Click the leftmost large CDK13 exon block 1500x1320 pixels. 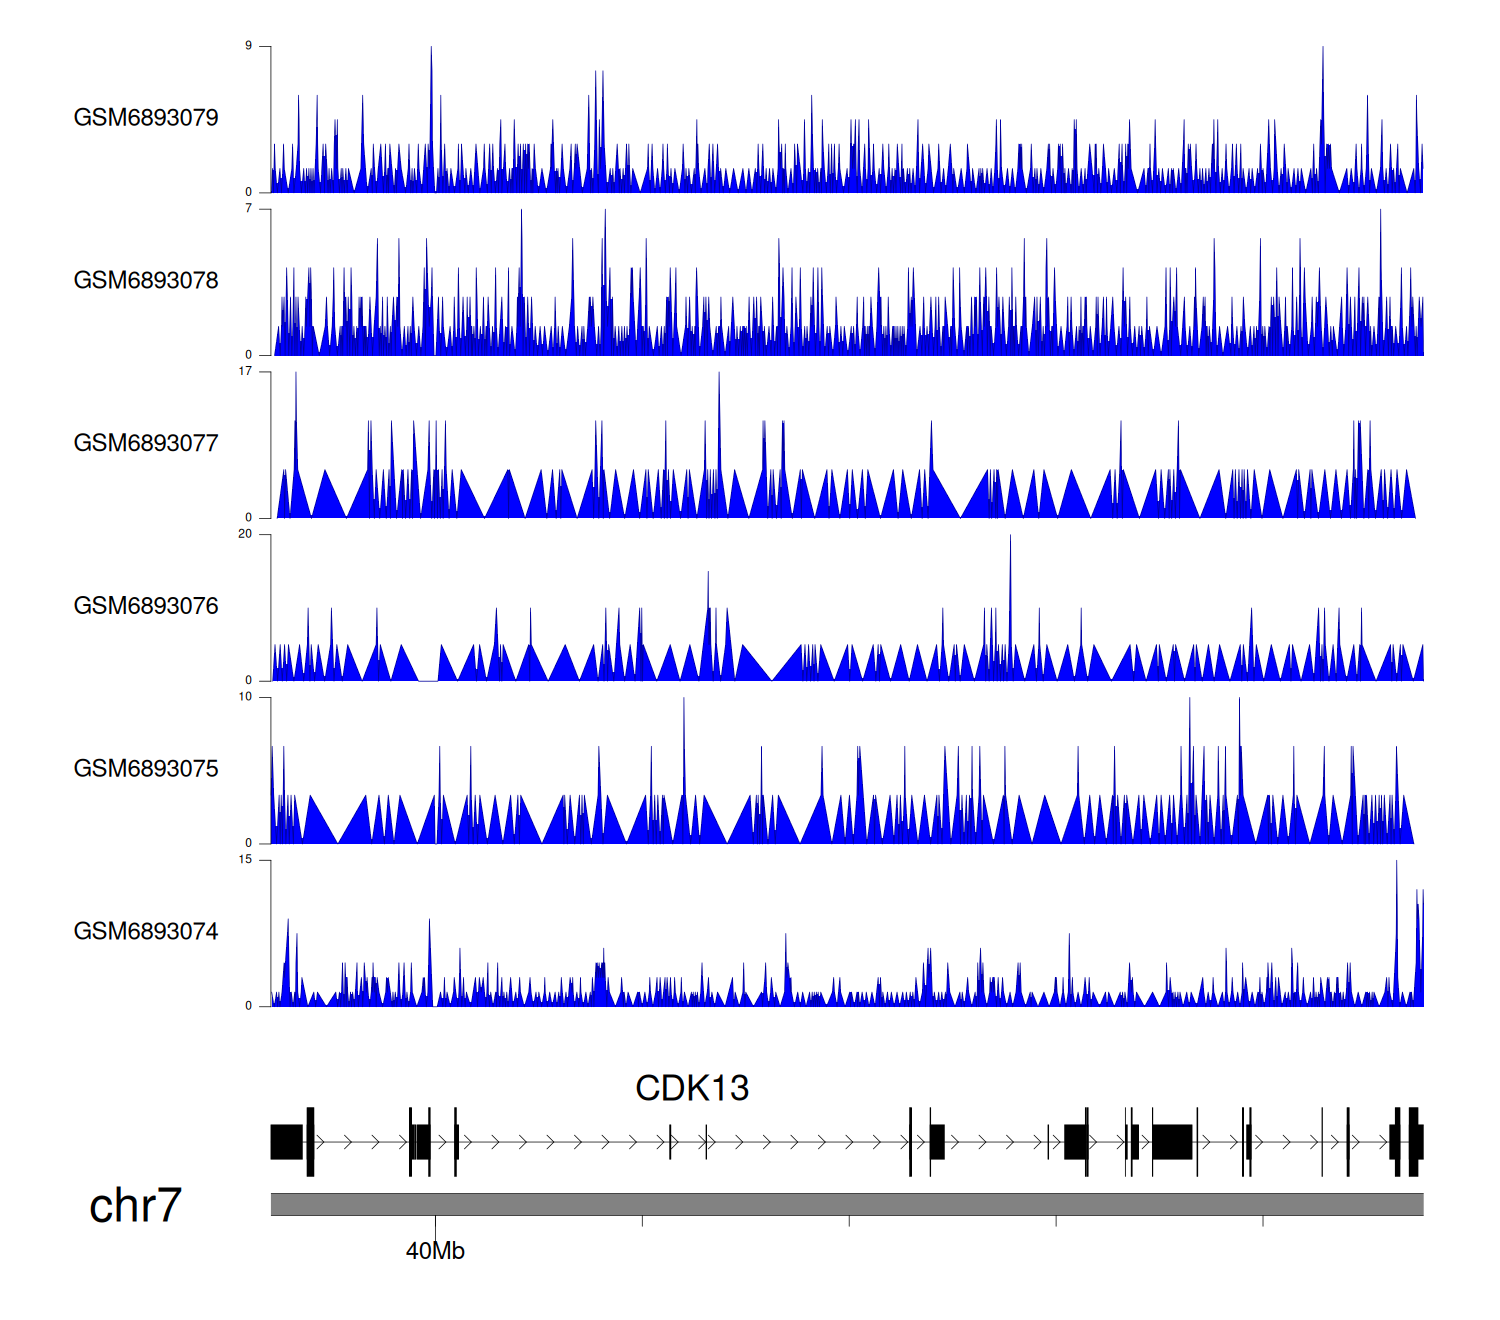tap(287, 1142)
